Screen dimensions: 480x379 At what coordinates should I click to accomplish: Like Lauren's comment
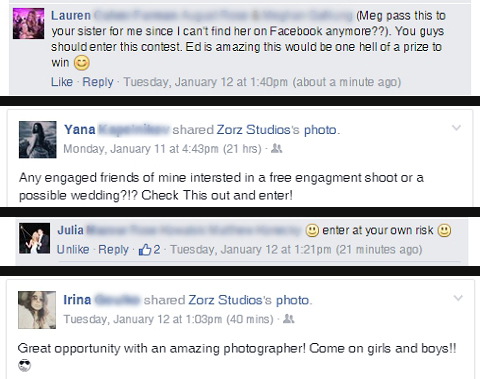coord(62,82)
